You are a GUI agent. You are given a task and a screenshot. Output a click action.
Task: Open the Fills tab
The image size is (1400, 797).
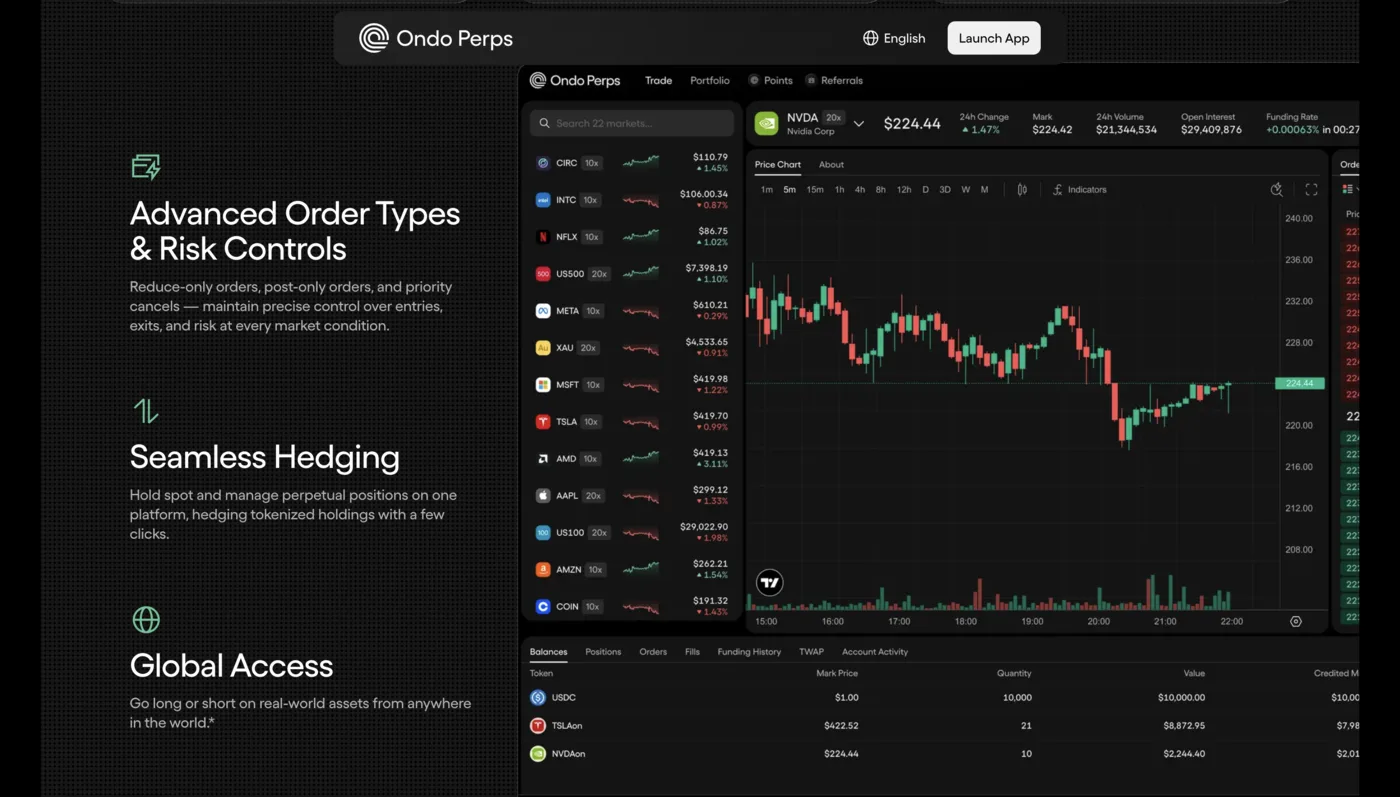[x=692, y=652]
